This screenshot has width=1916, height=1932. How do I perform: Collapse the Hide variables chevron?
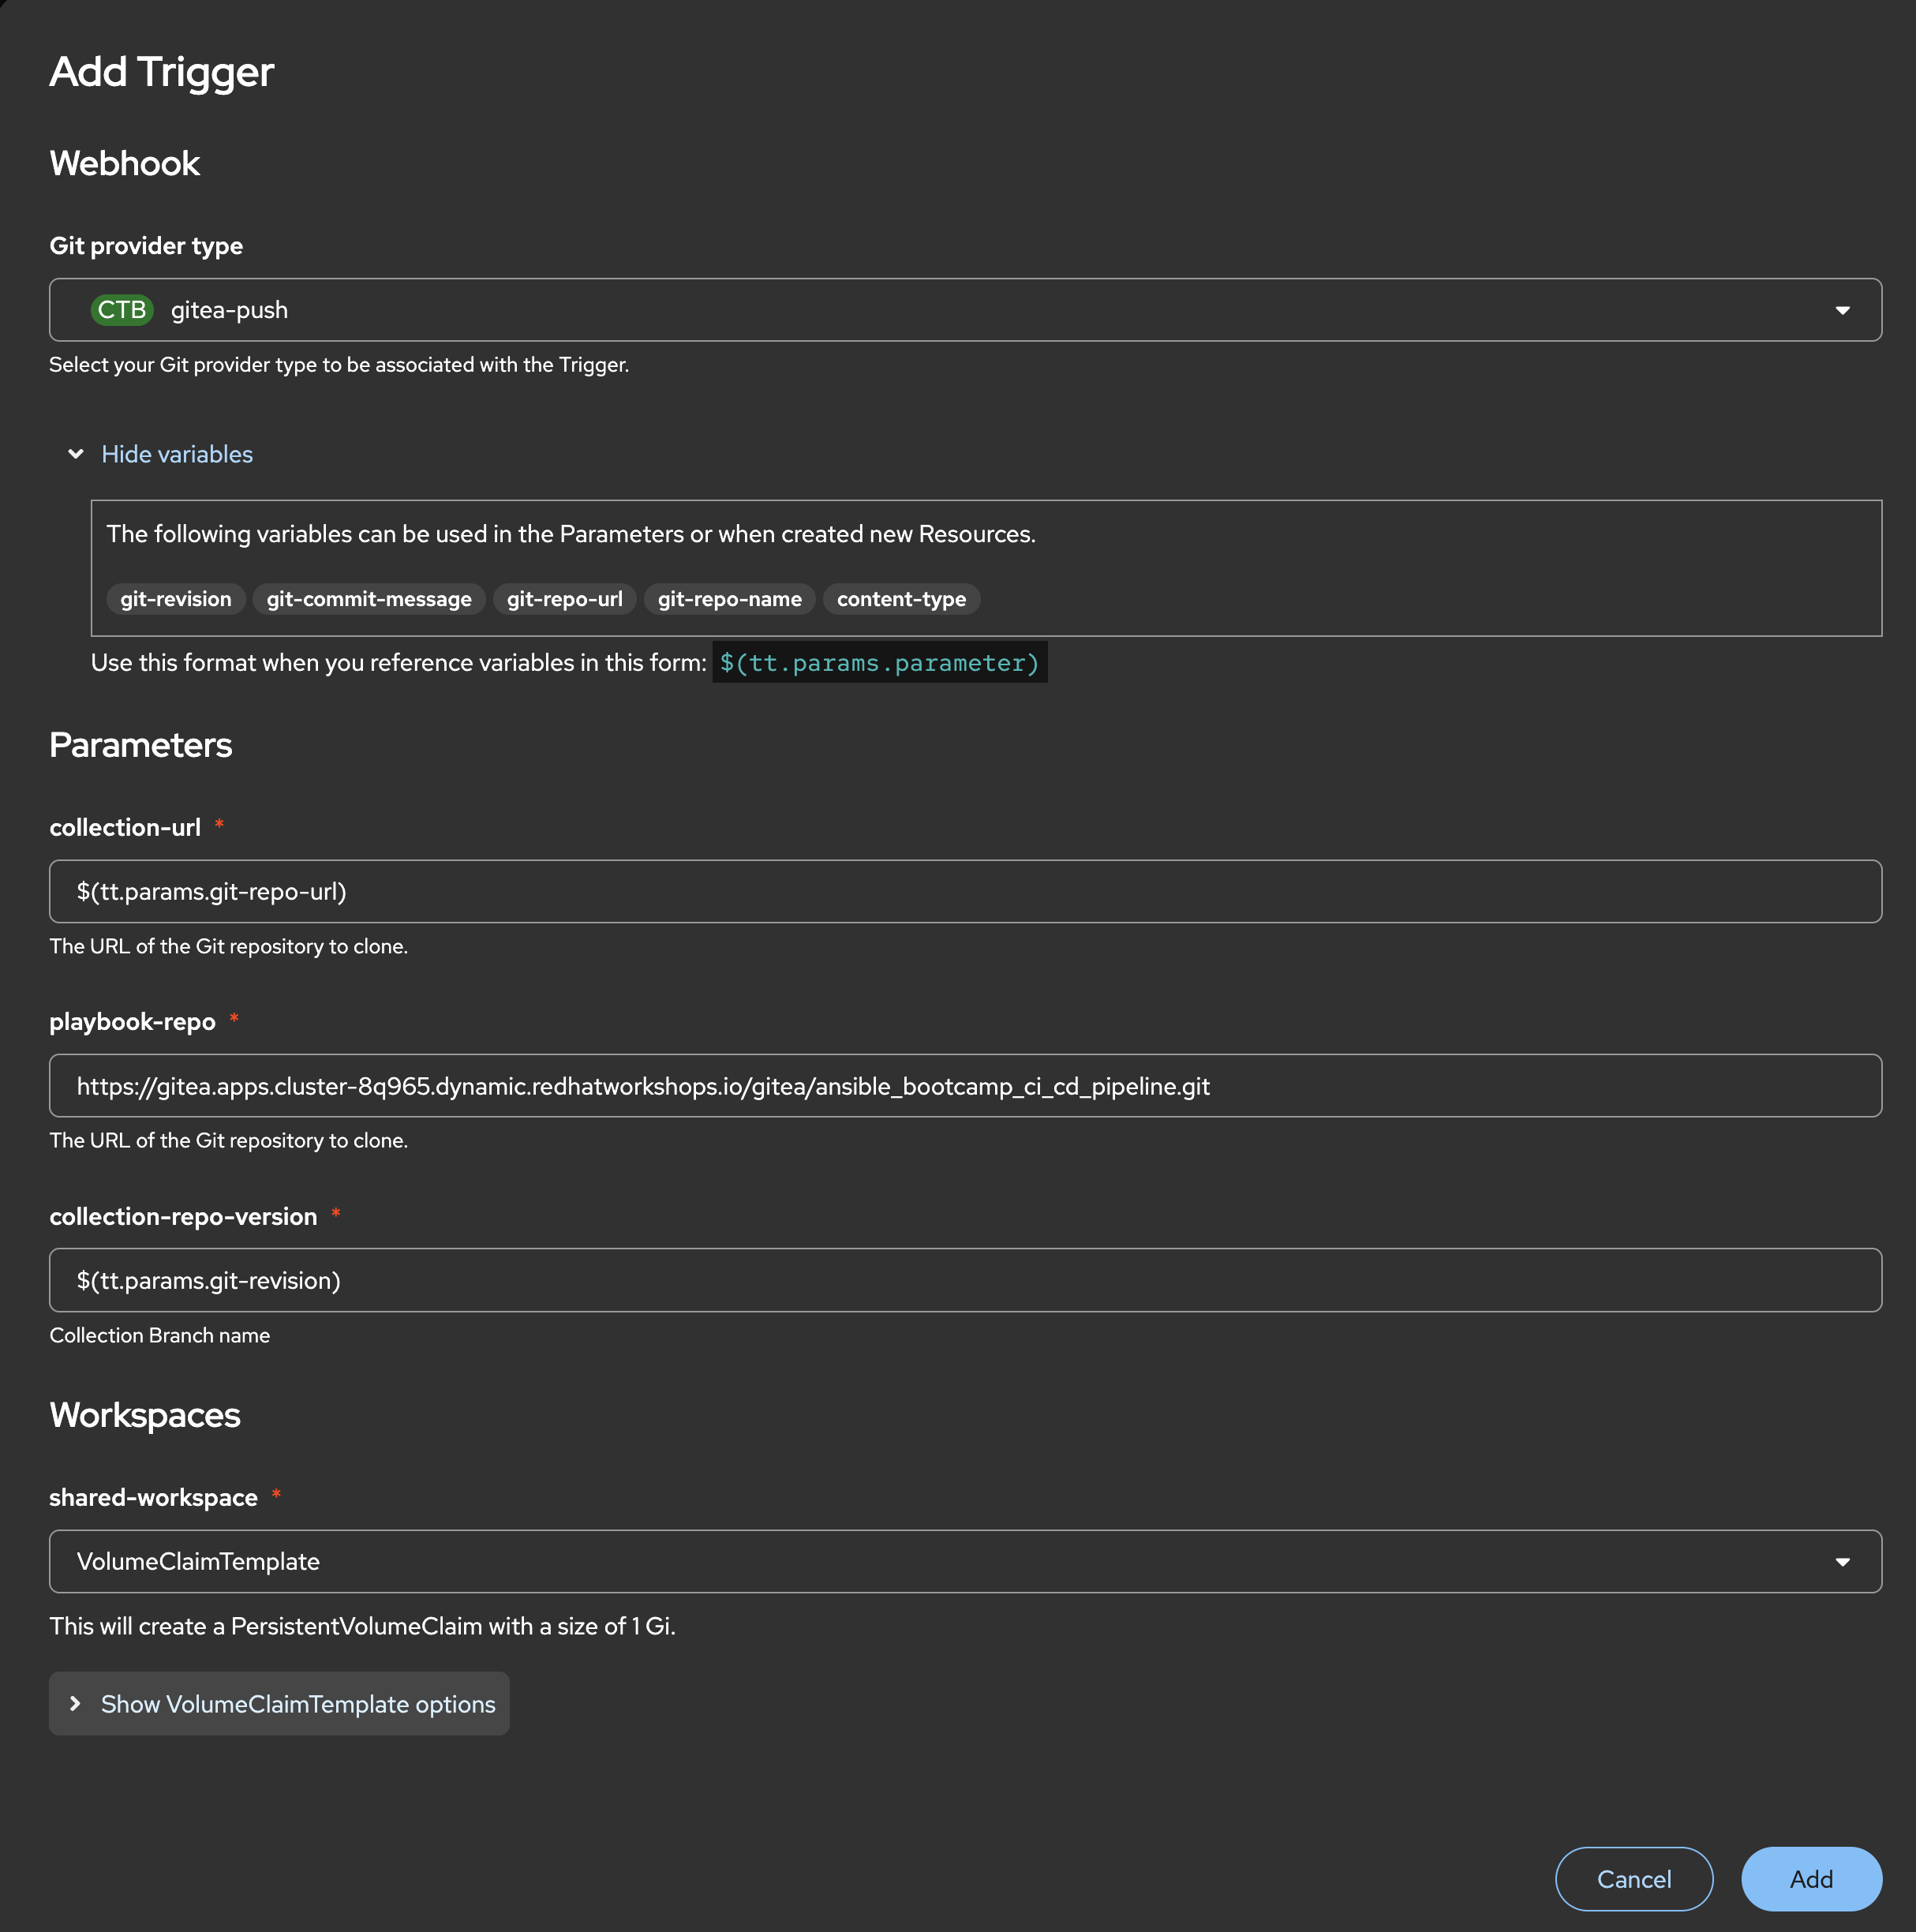(x=76, y=454)
